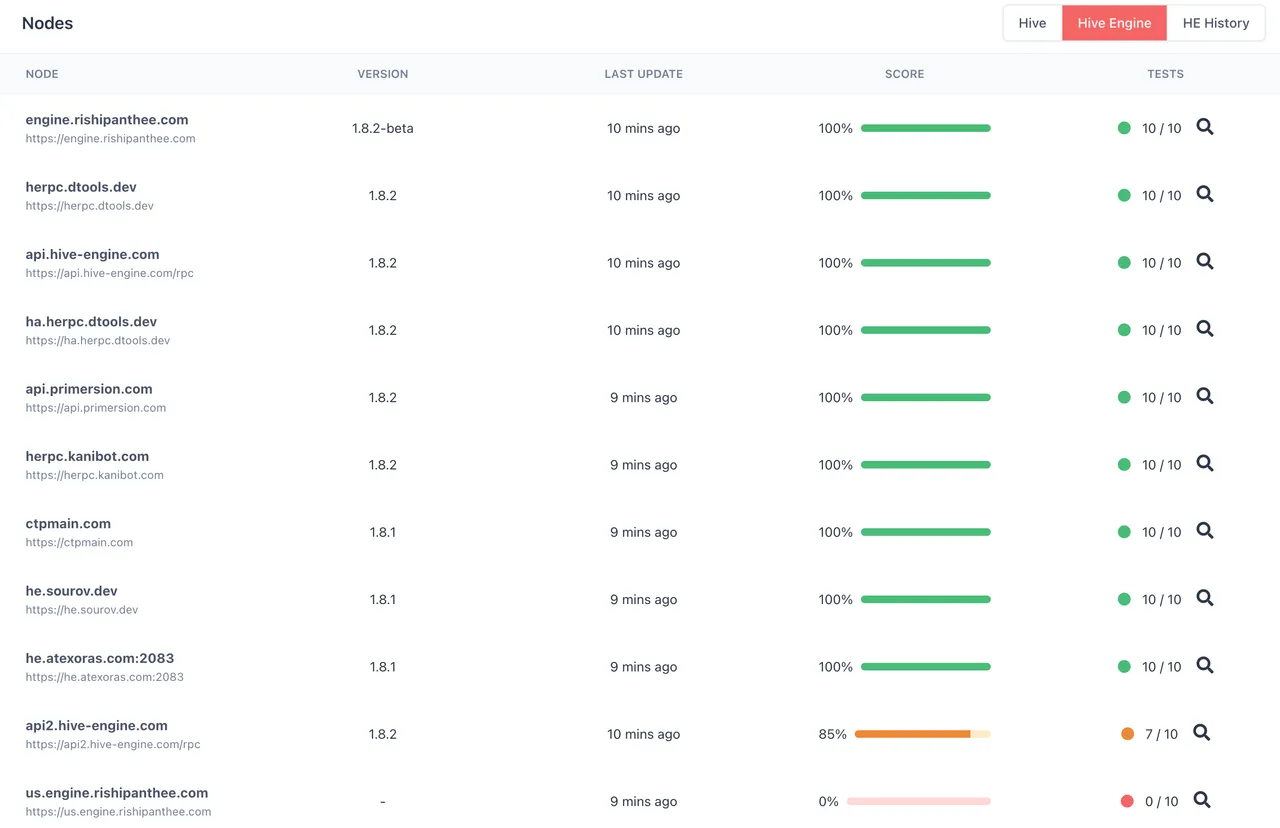This screenshot has width=1280, height=828.
Task: Open URL https://herpc.dtools.dev
Action: coord(90,206)
